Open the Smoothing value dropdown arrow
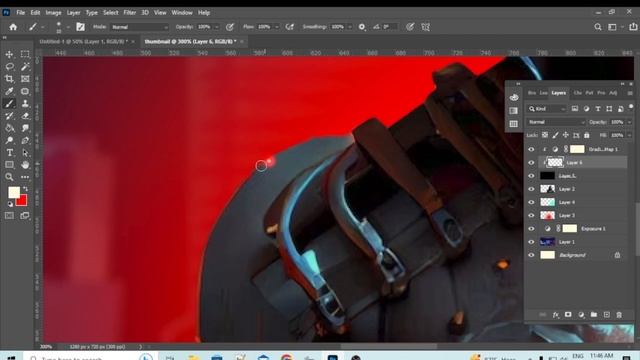Image resolution: width=640 pixels, height=360 pixels. point(350,27)
